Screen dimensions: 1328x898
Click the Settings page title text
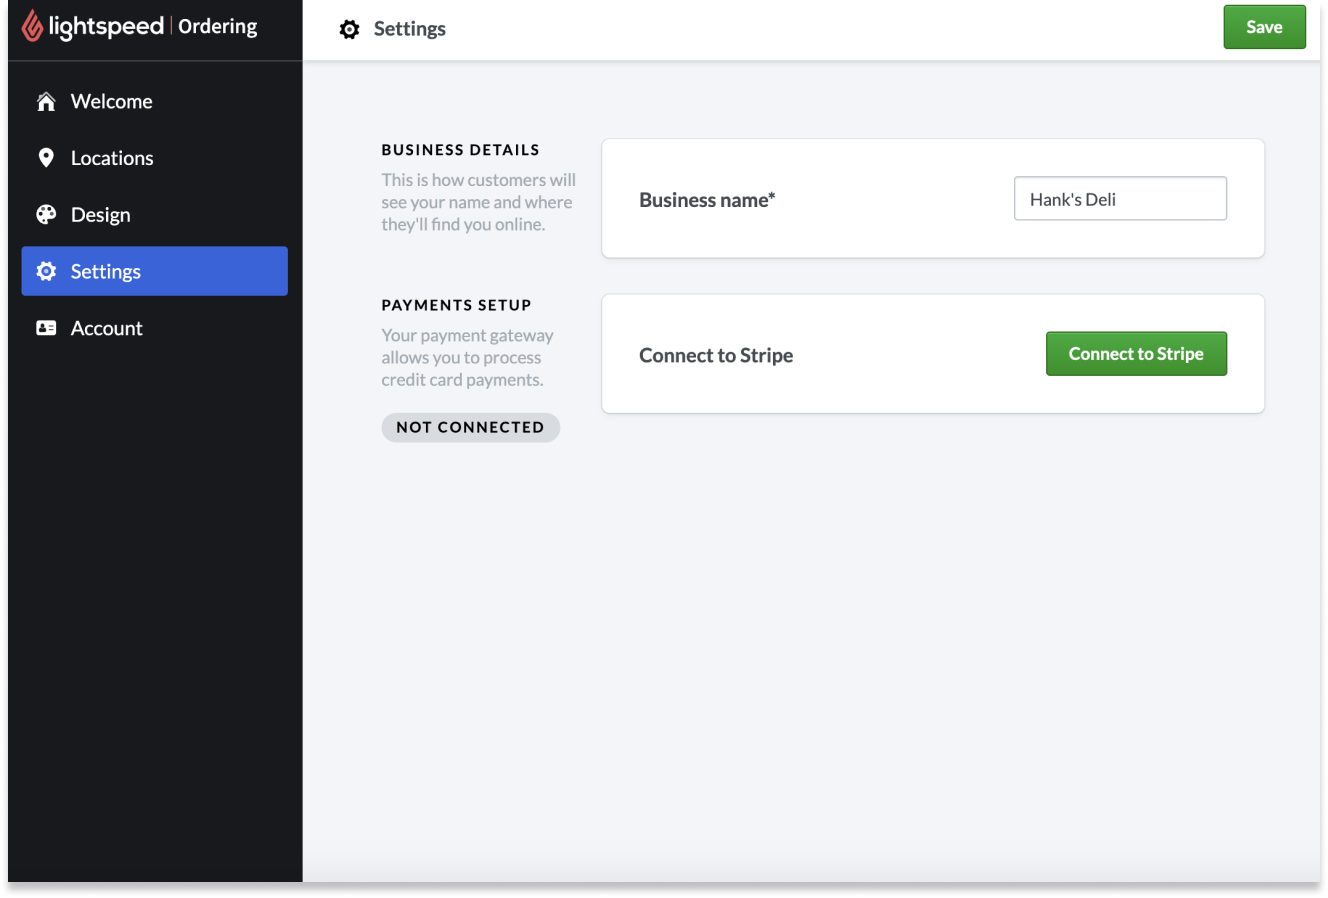[x=410, y=29]
